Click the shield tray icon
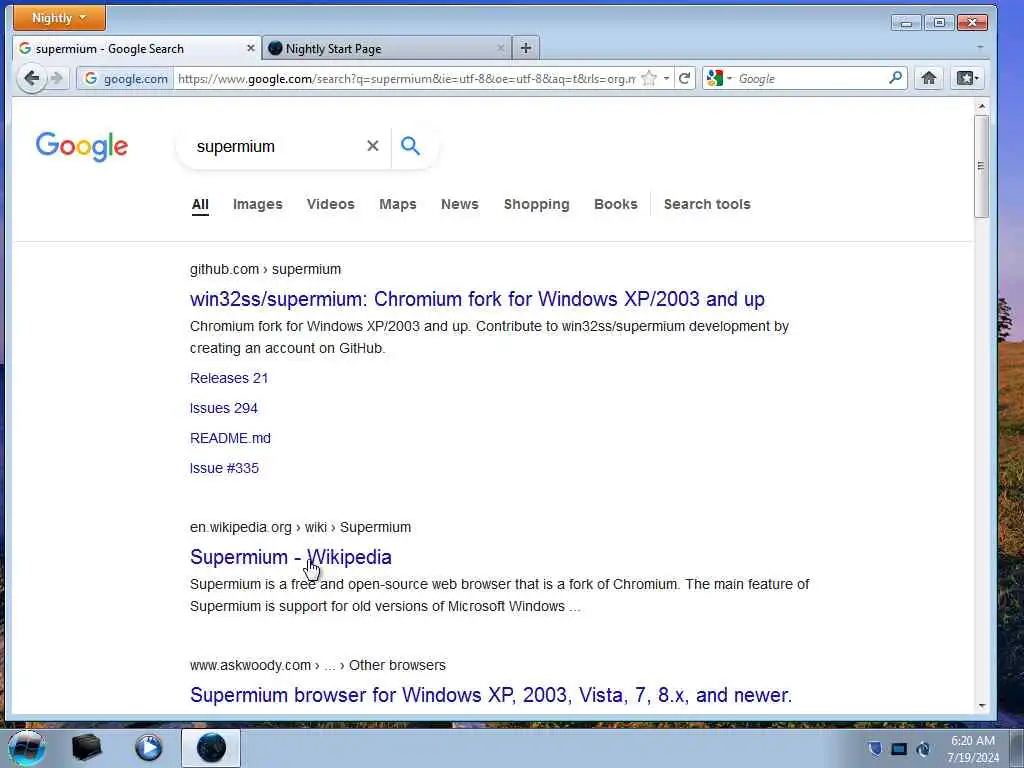Image resolution: width=1024 pixels, height=768 pixels. pos(875,748)
